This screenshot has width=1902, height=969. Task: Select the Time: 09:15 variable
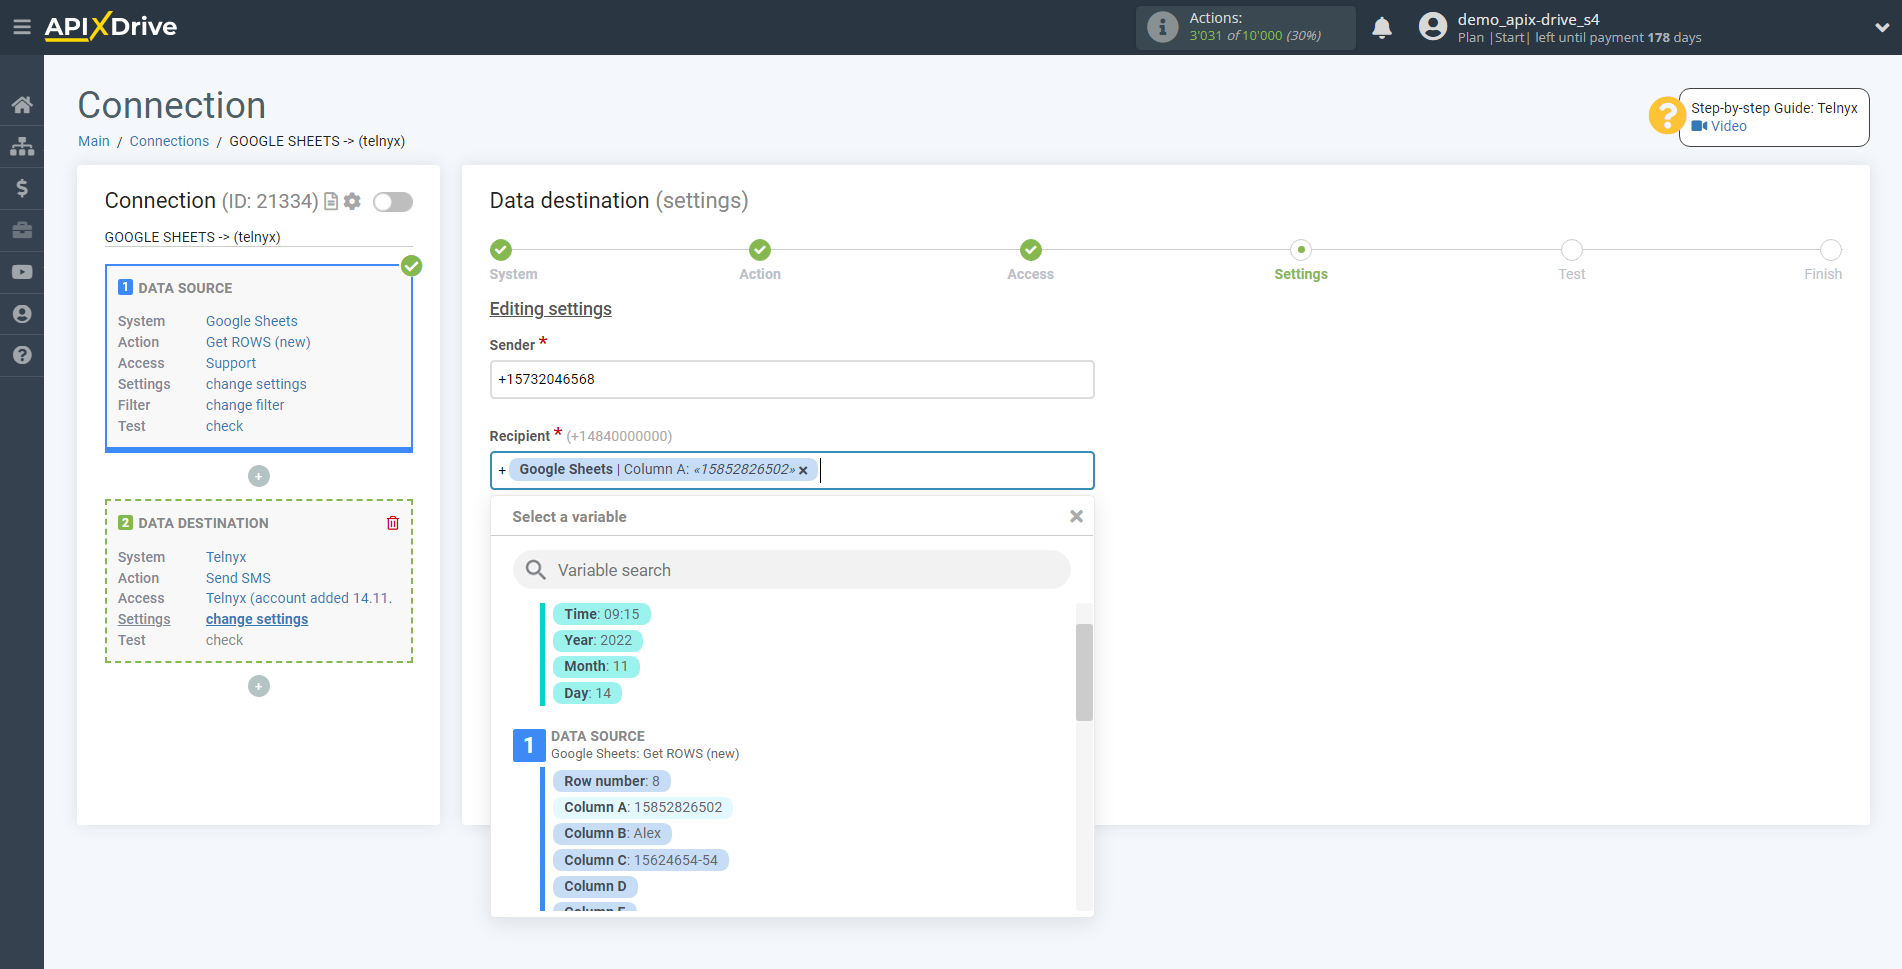coord(601,614)
